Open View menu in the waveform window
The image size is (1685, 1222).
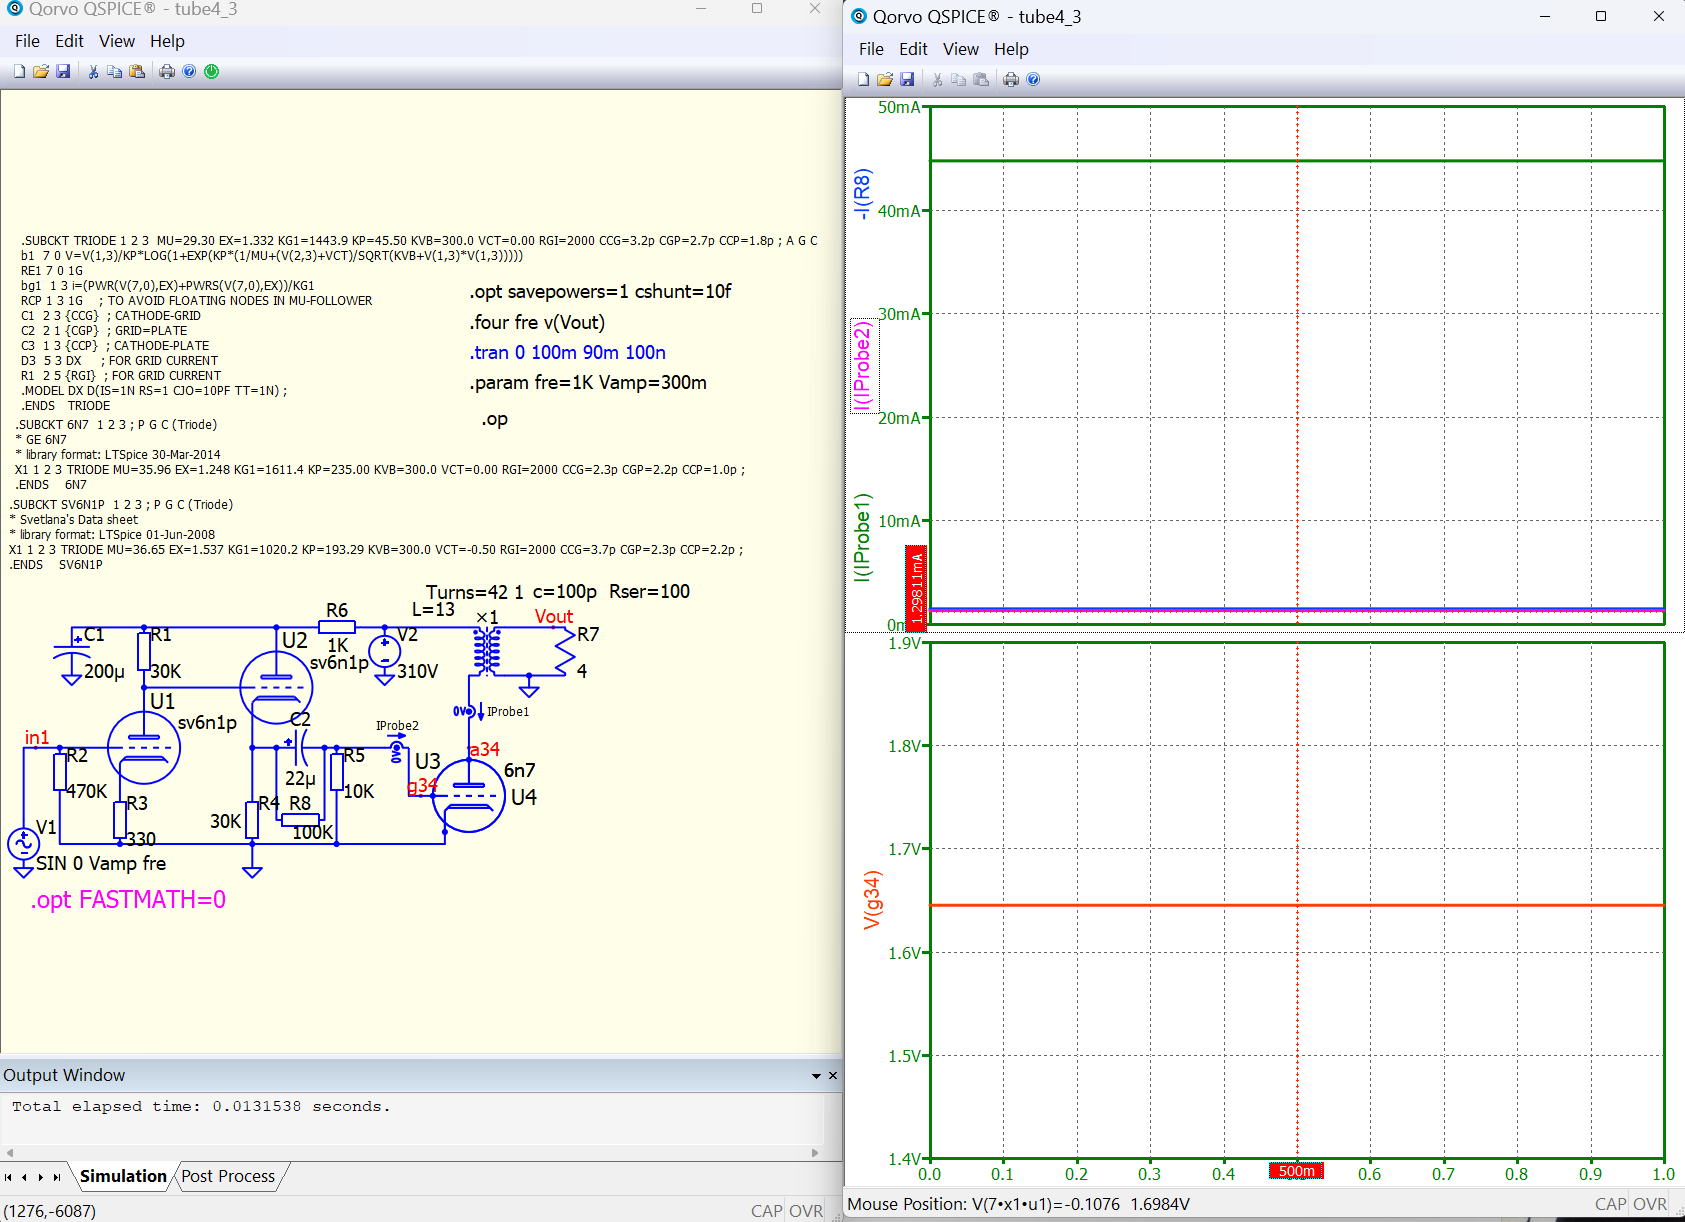pyautogui.click(x=960, y=49)
